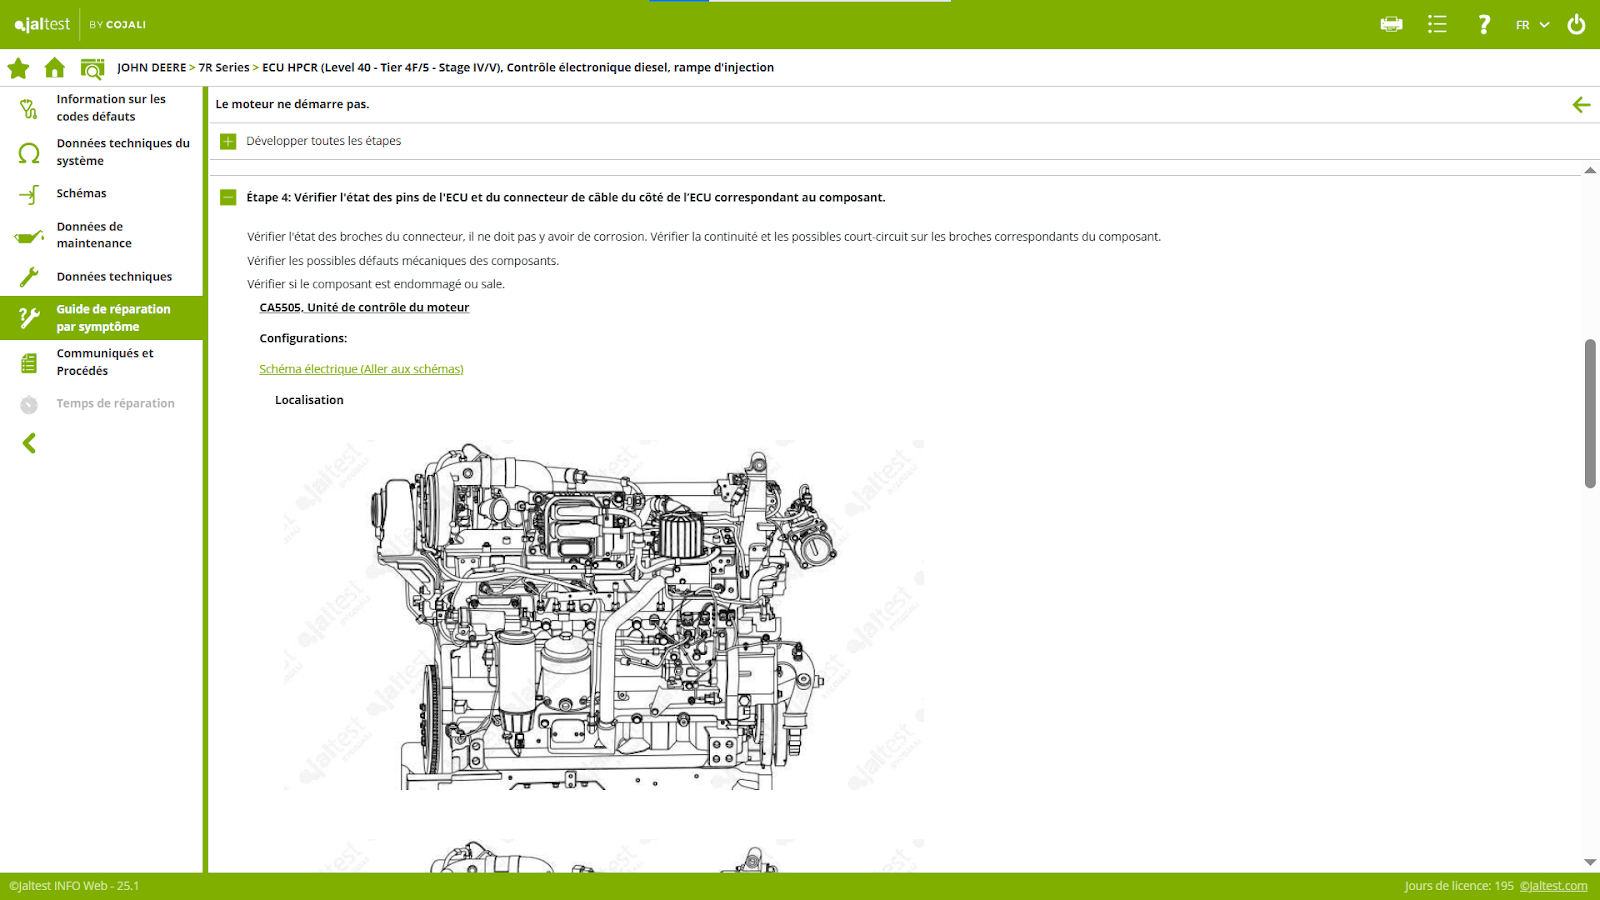Click the Étape 4 heading text

[566, 198]
